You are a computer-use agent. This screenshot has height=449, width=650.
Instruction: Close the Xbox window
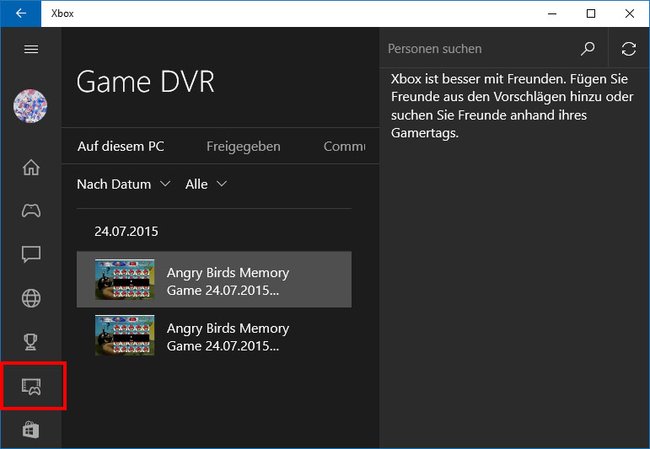[x=629, y=14]
